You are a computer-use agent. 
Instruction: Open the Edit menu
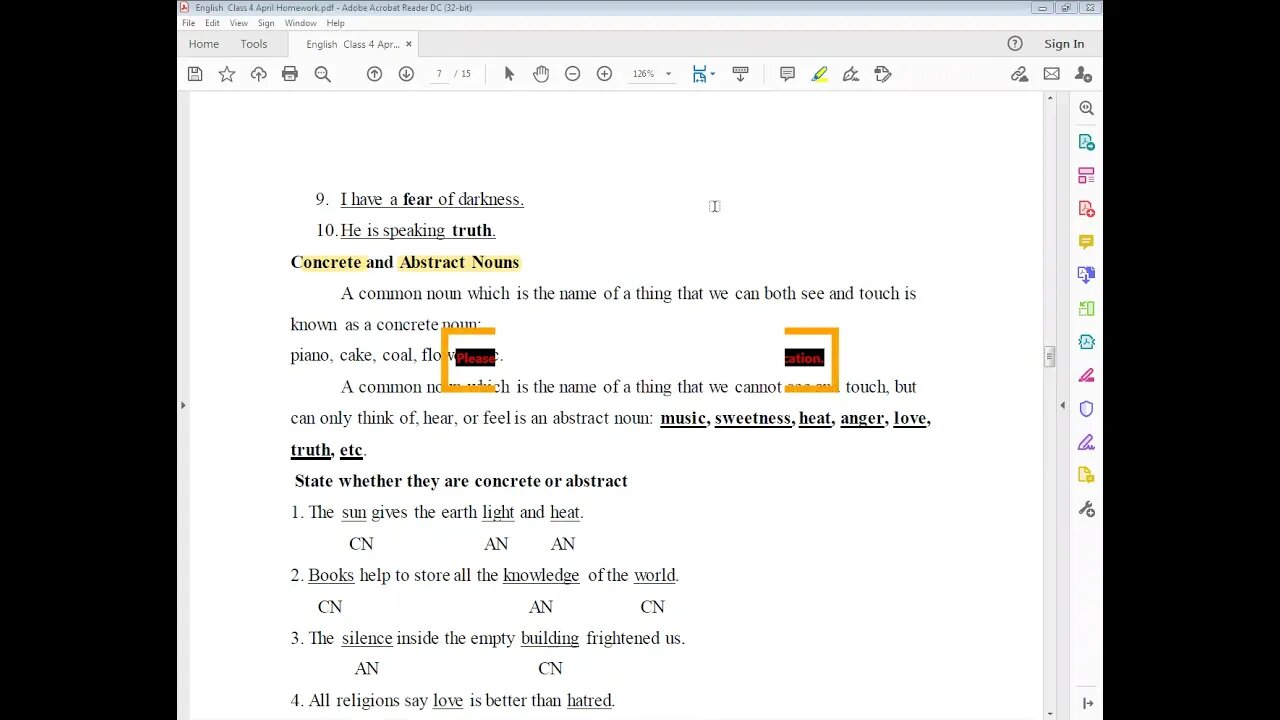[212, 23]
